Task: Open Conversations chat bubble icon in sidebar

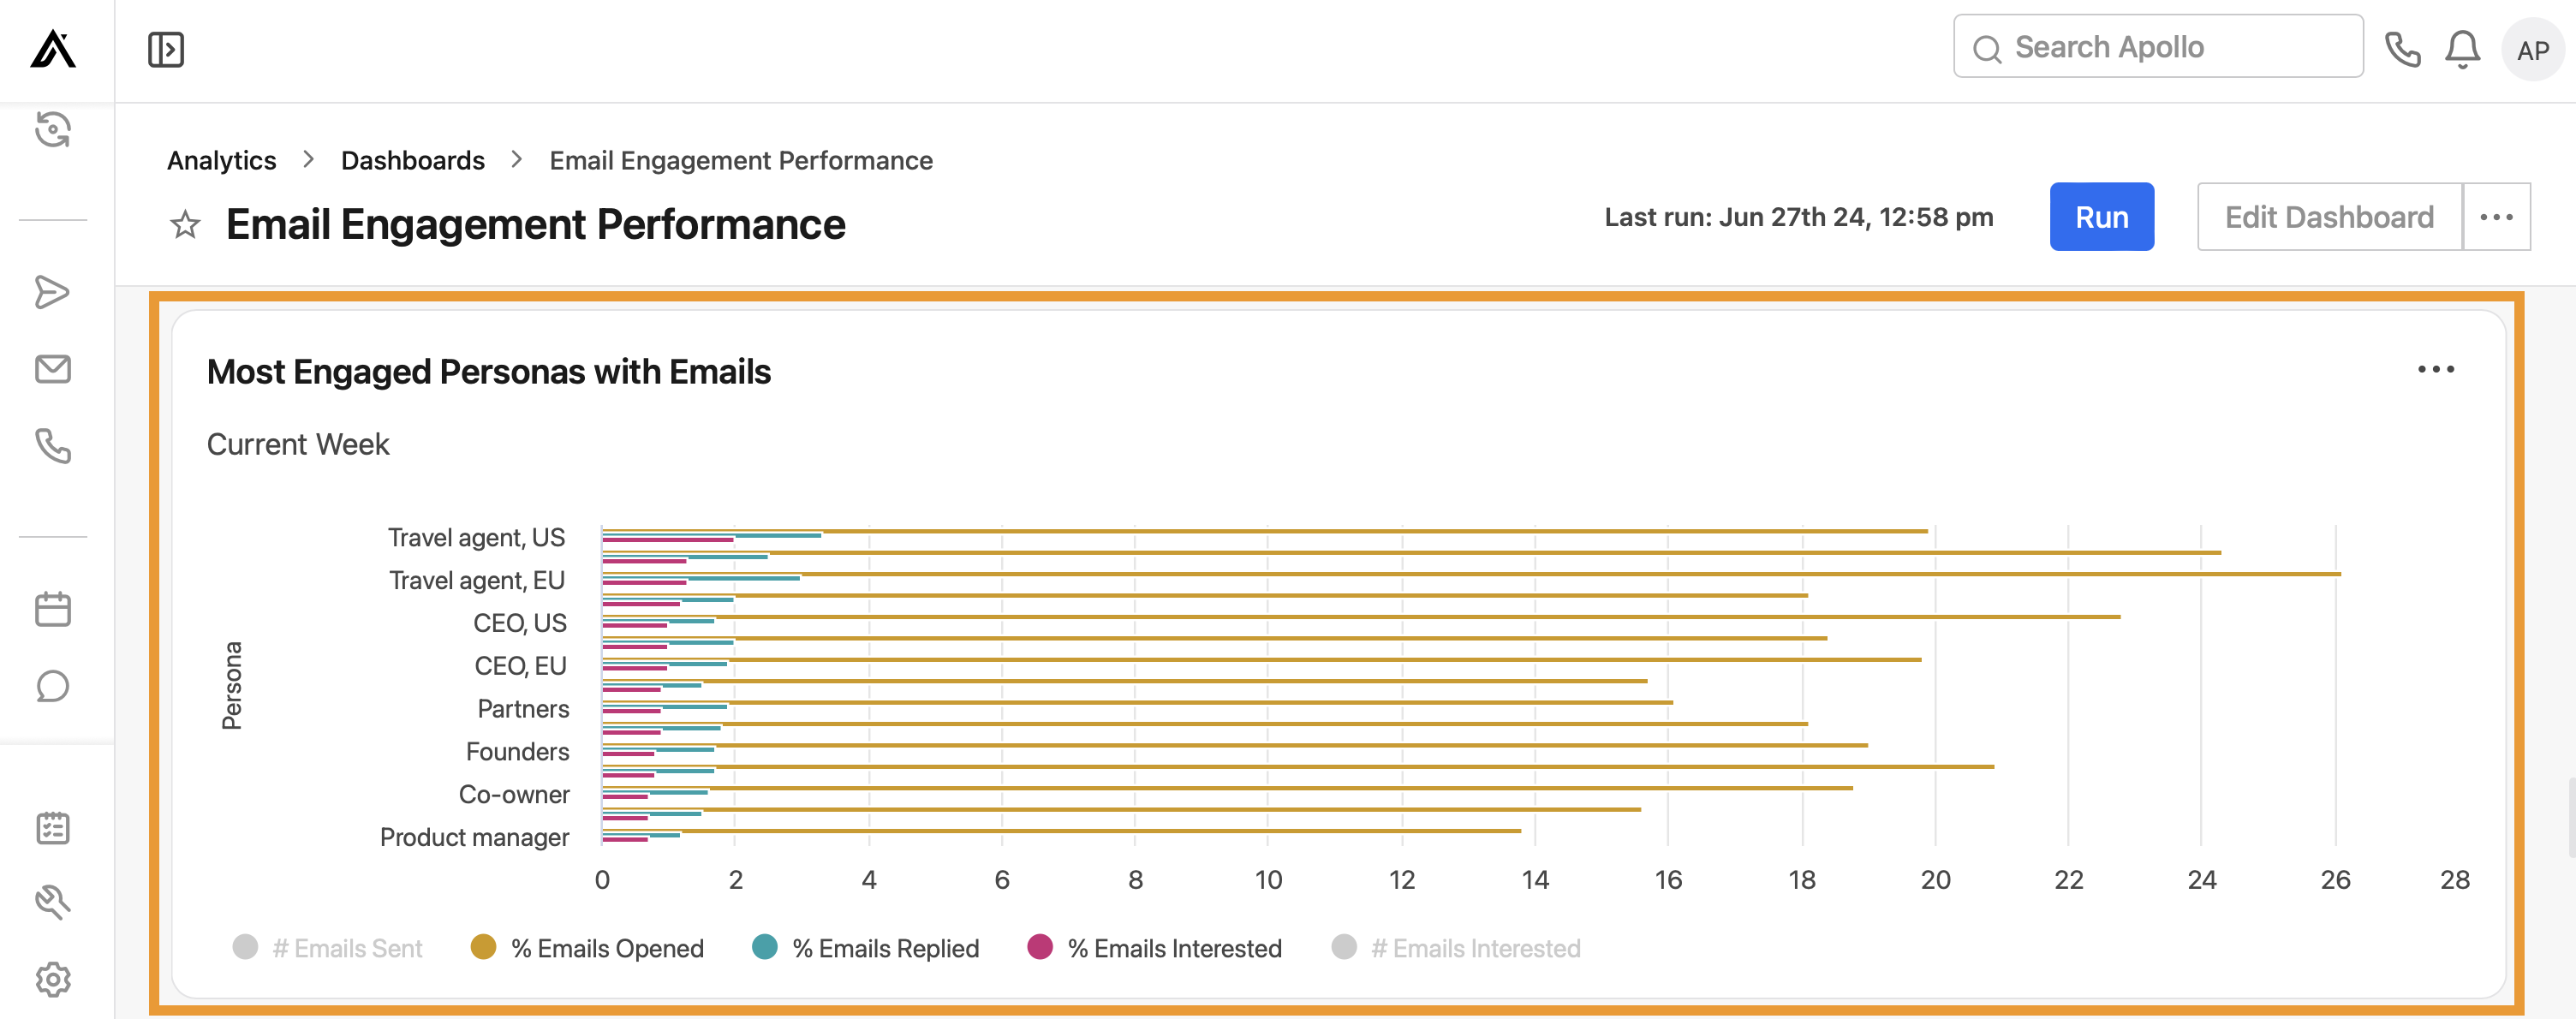Action: click(53, 686)
